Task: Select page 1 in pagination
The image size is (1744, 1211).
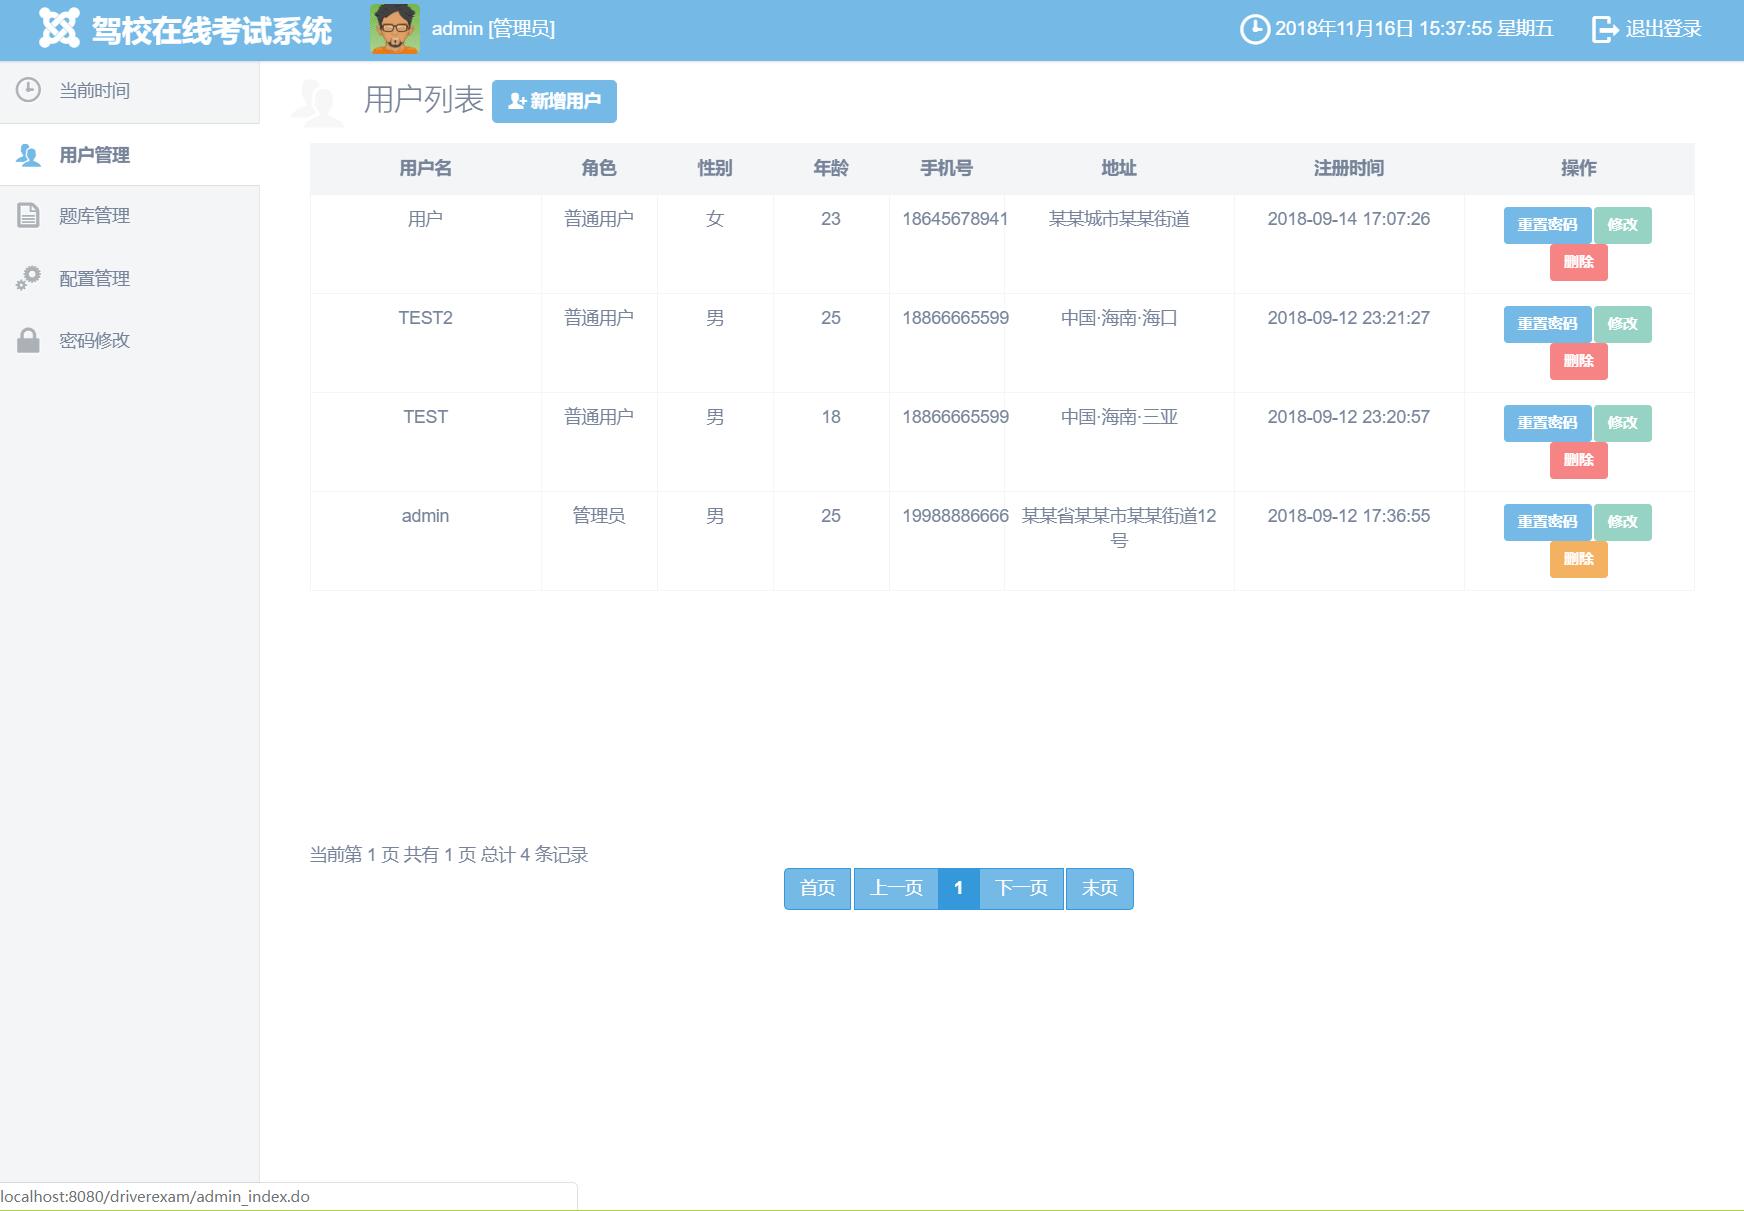Action: click(958, 888)
